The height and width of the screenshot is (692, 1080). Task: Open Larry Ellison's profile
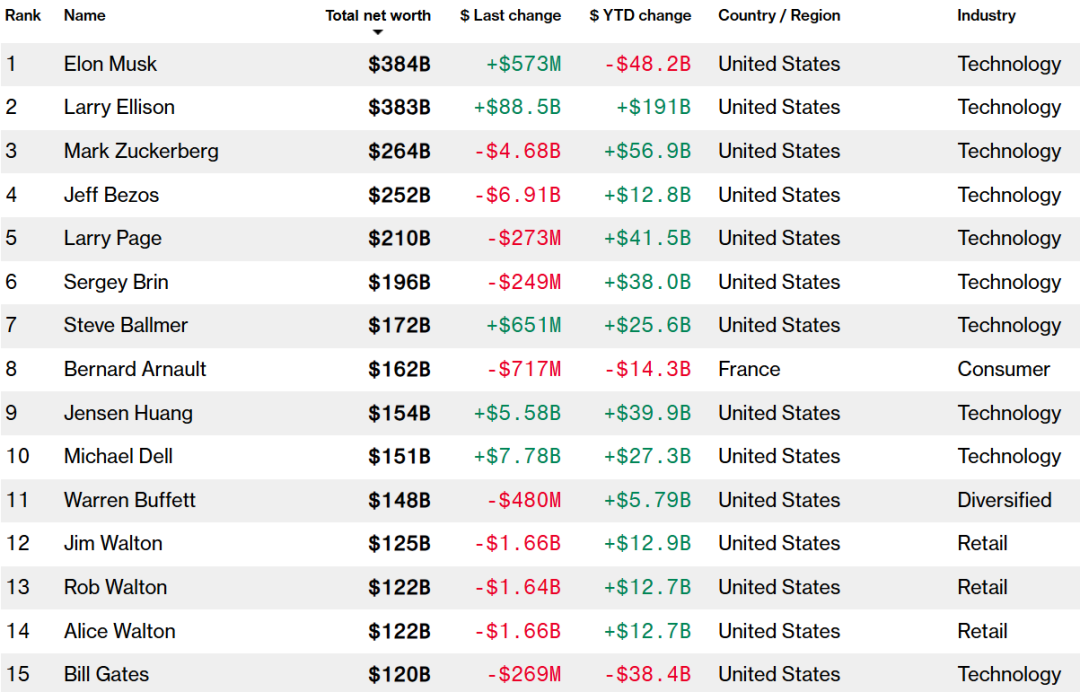point(119,107)
